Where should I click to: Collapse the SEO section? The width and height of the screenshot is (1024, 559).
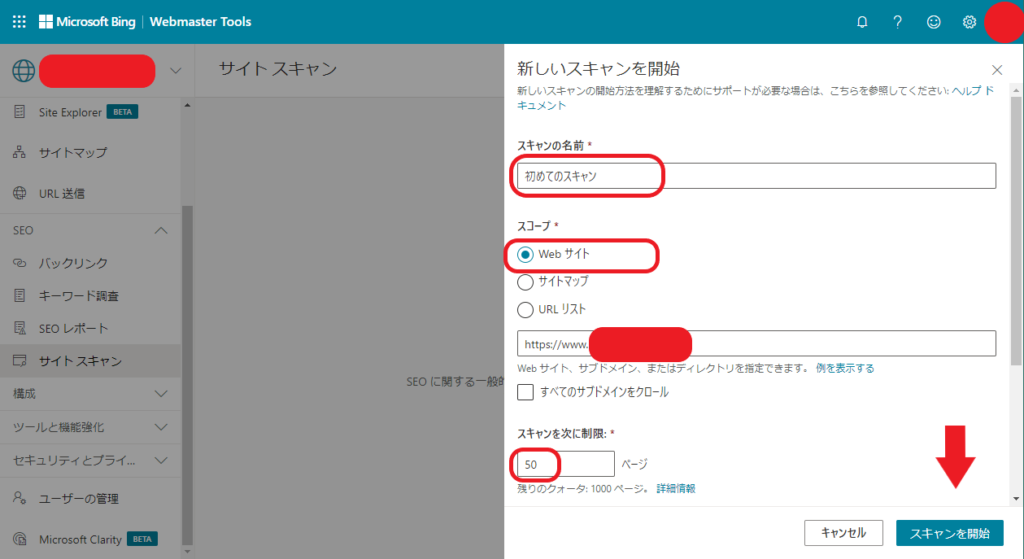point(161,231)
